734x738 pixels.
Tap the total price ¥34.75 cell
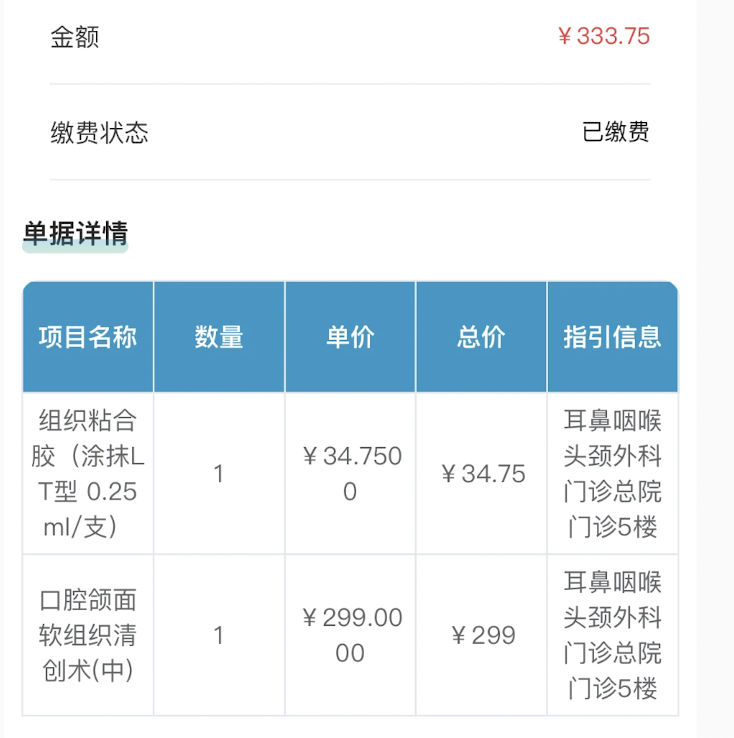coord(481,473)
